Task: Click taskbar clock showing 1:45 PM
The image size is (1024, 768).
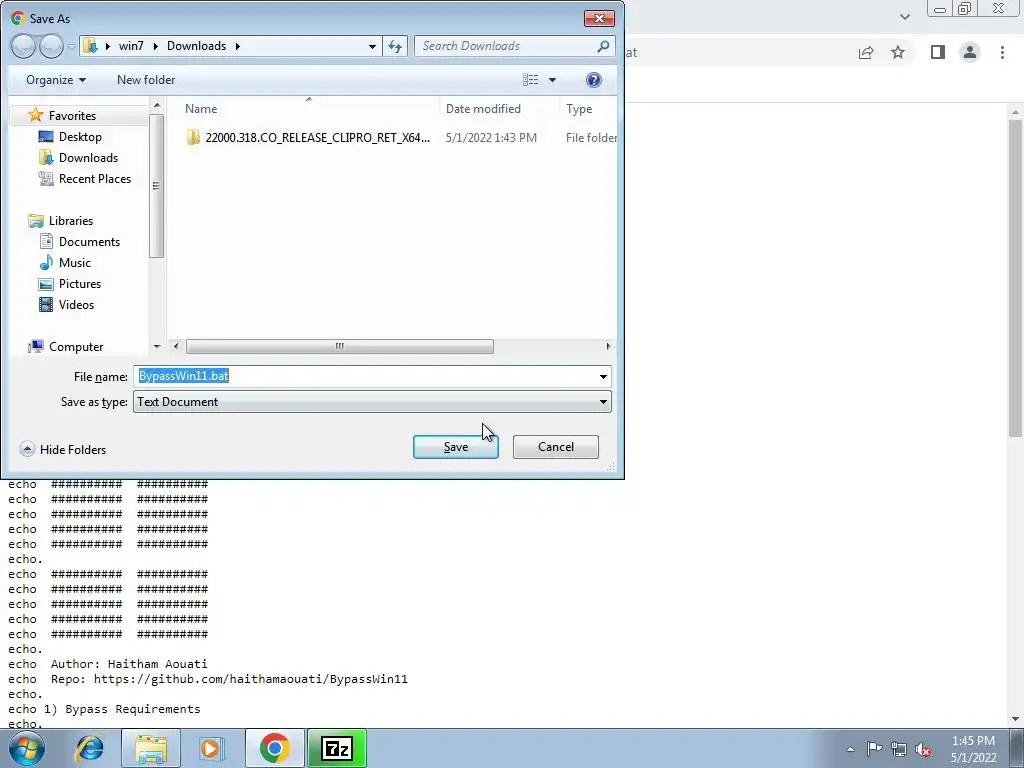Action: click(973, 749)
